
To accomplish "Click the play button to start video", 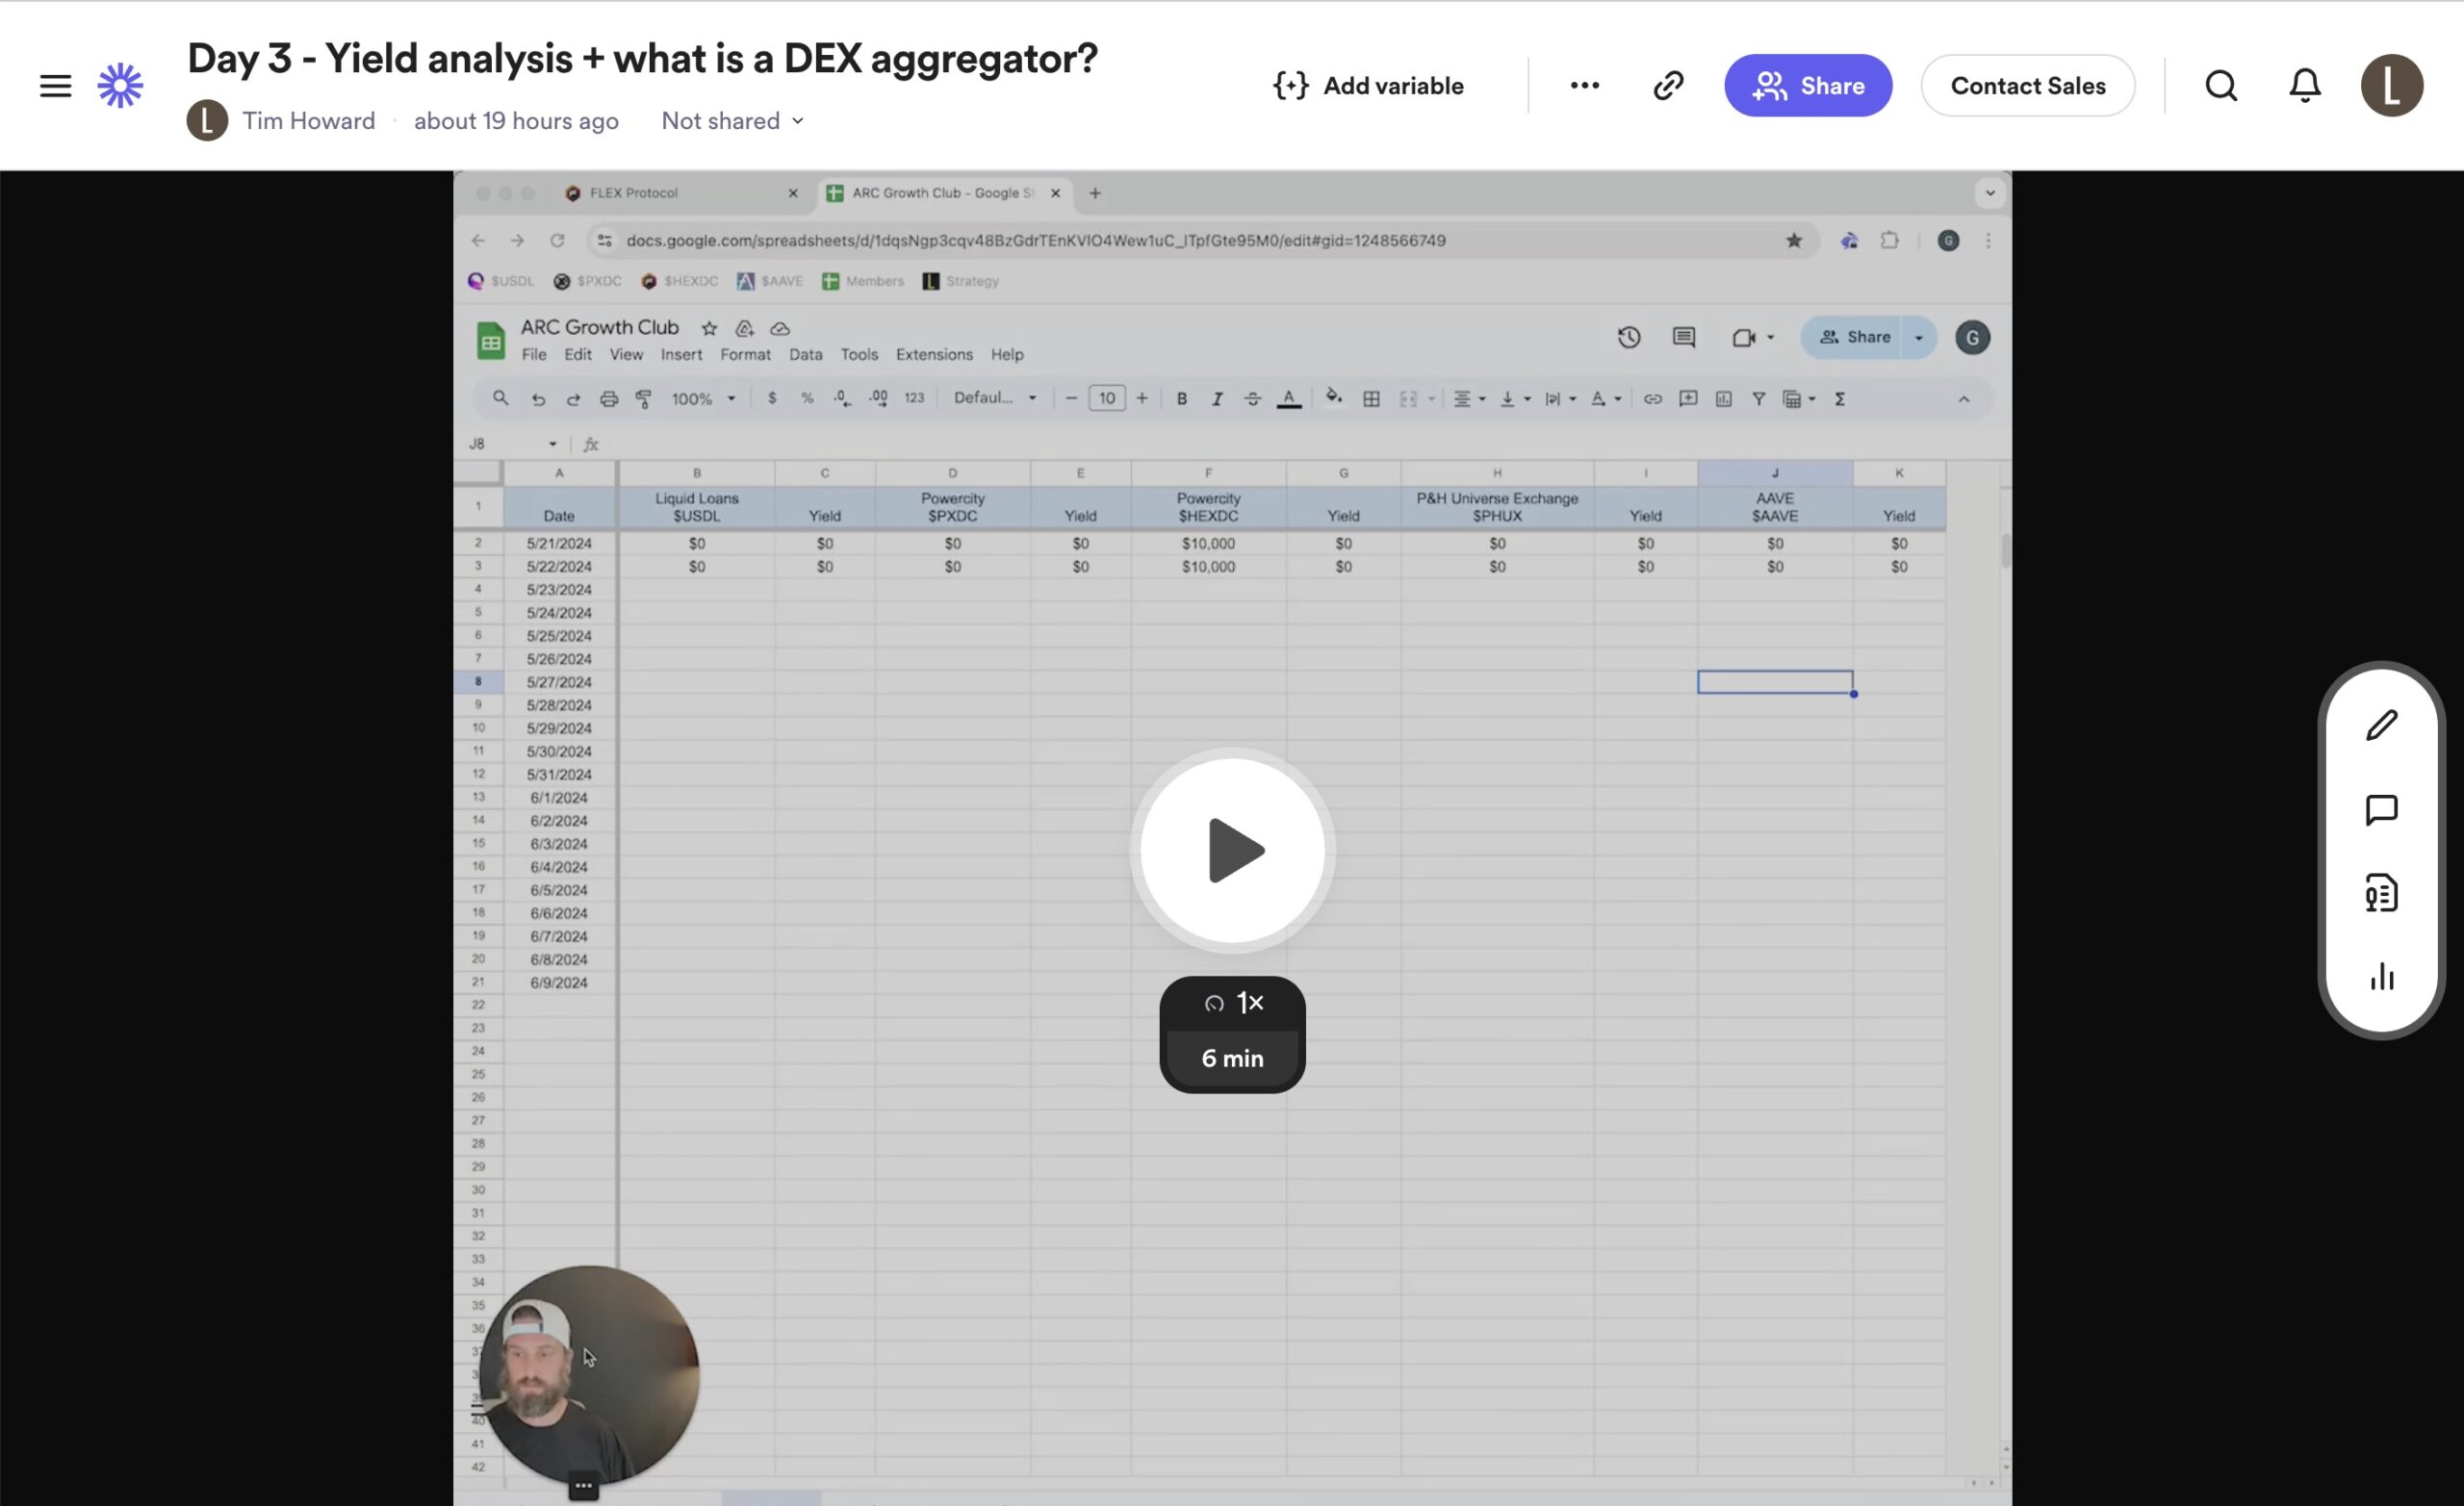I will 1232,850.
